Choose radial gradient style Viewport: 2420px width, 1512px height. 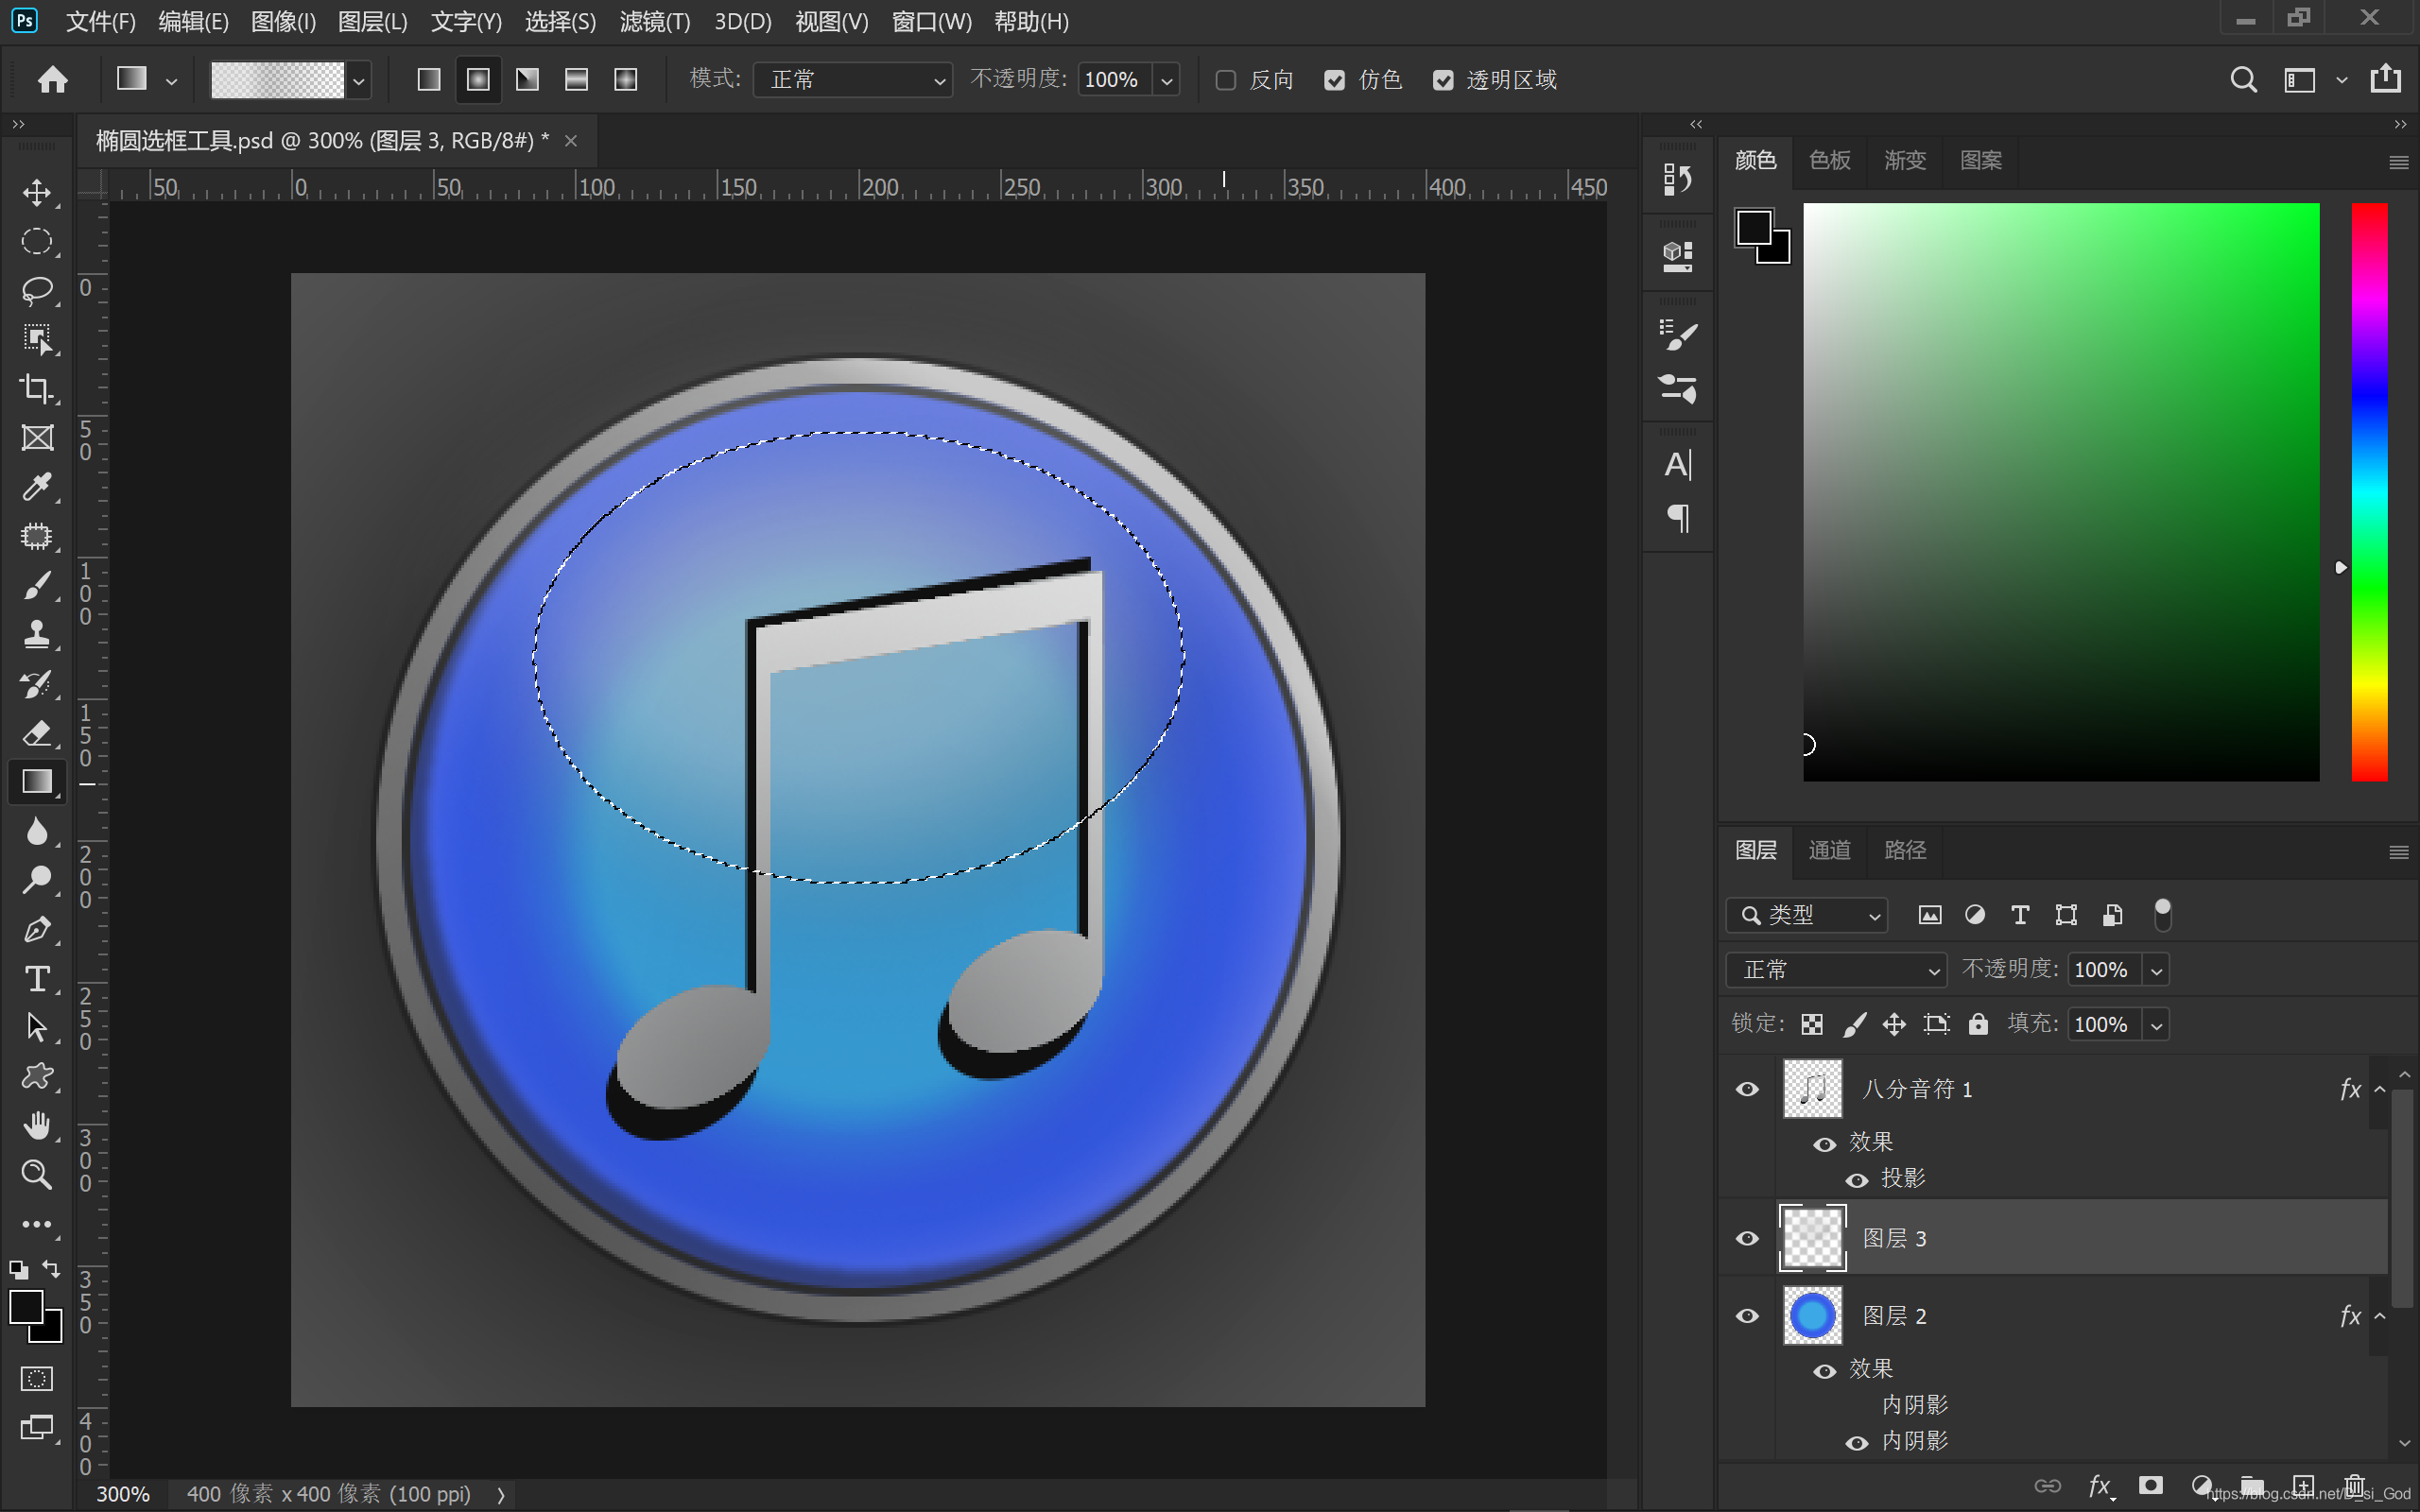tap(478, 79)
